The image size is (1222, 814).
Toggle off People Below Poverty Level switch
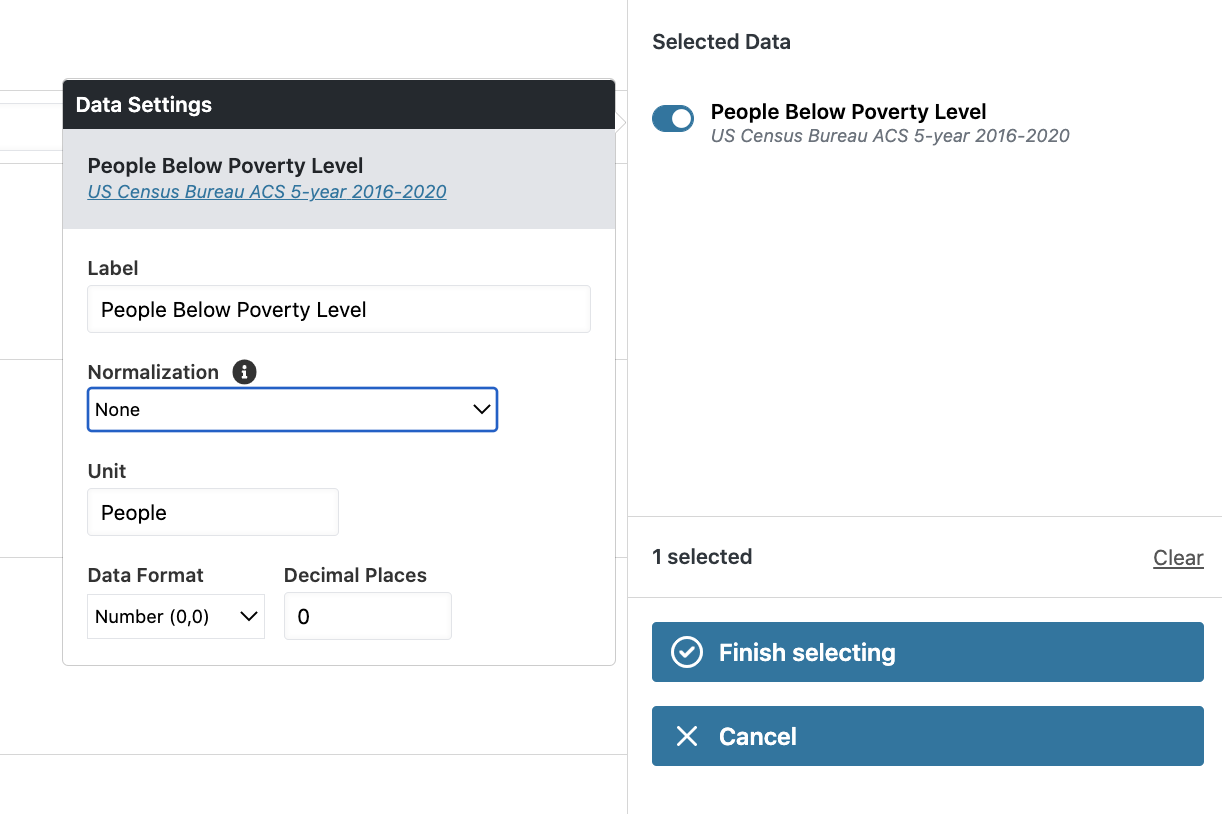[x=673, y=119]
